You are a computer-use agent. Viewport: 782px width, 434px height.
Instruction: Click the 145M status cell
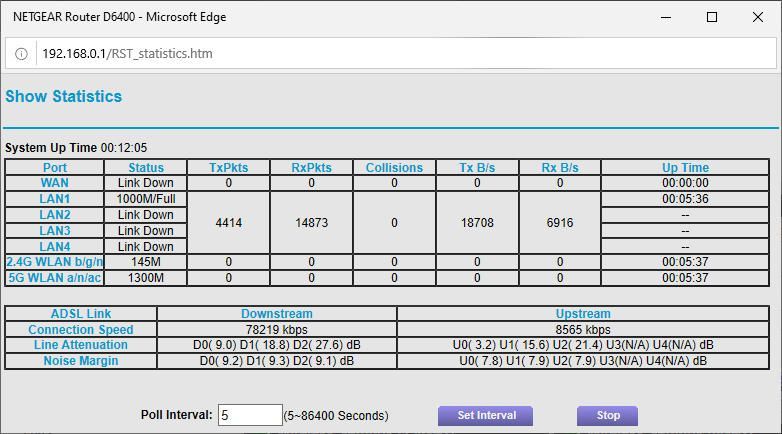click(x=146, y=261)
